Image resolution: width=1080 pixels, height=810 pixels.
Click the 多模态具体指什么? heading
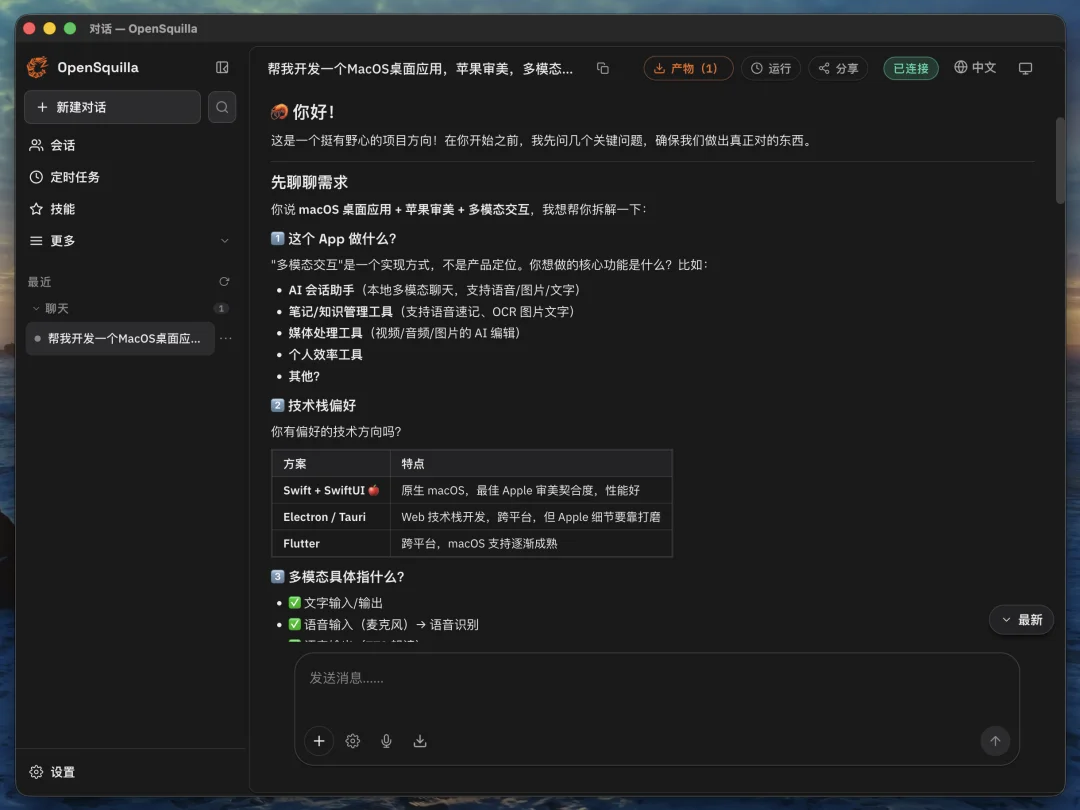(338, 577)
